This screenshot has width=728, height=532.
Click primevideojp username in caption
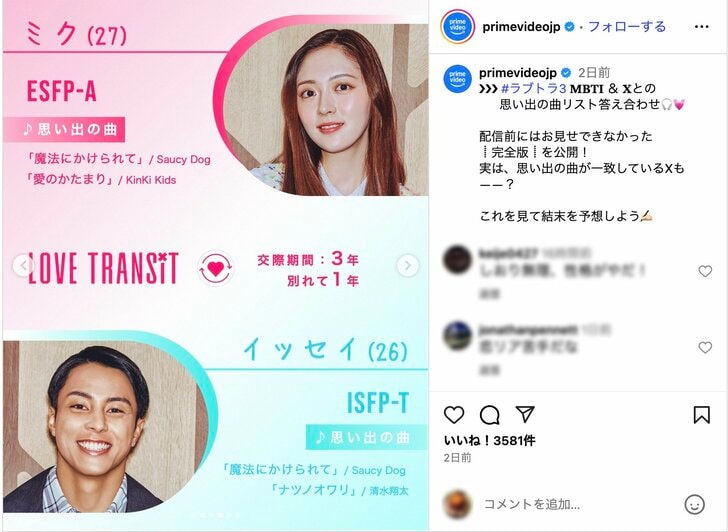(x=518, y=73)
